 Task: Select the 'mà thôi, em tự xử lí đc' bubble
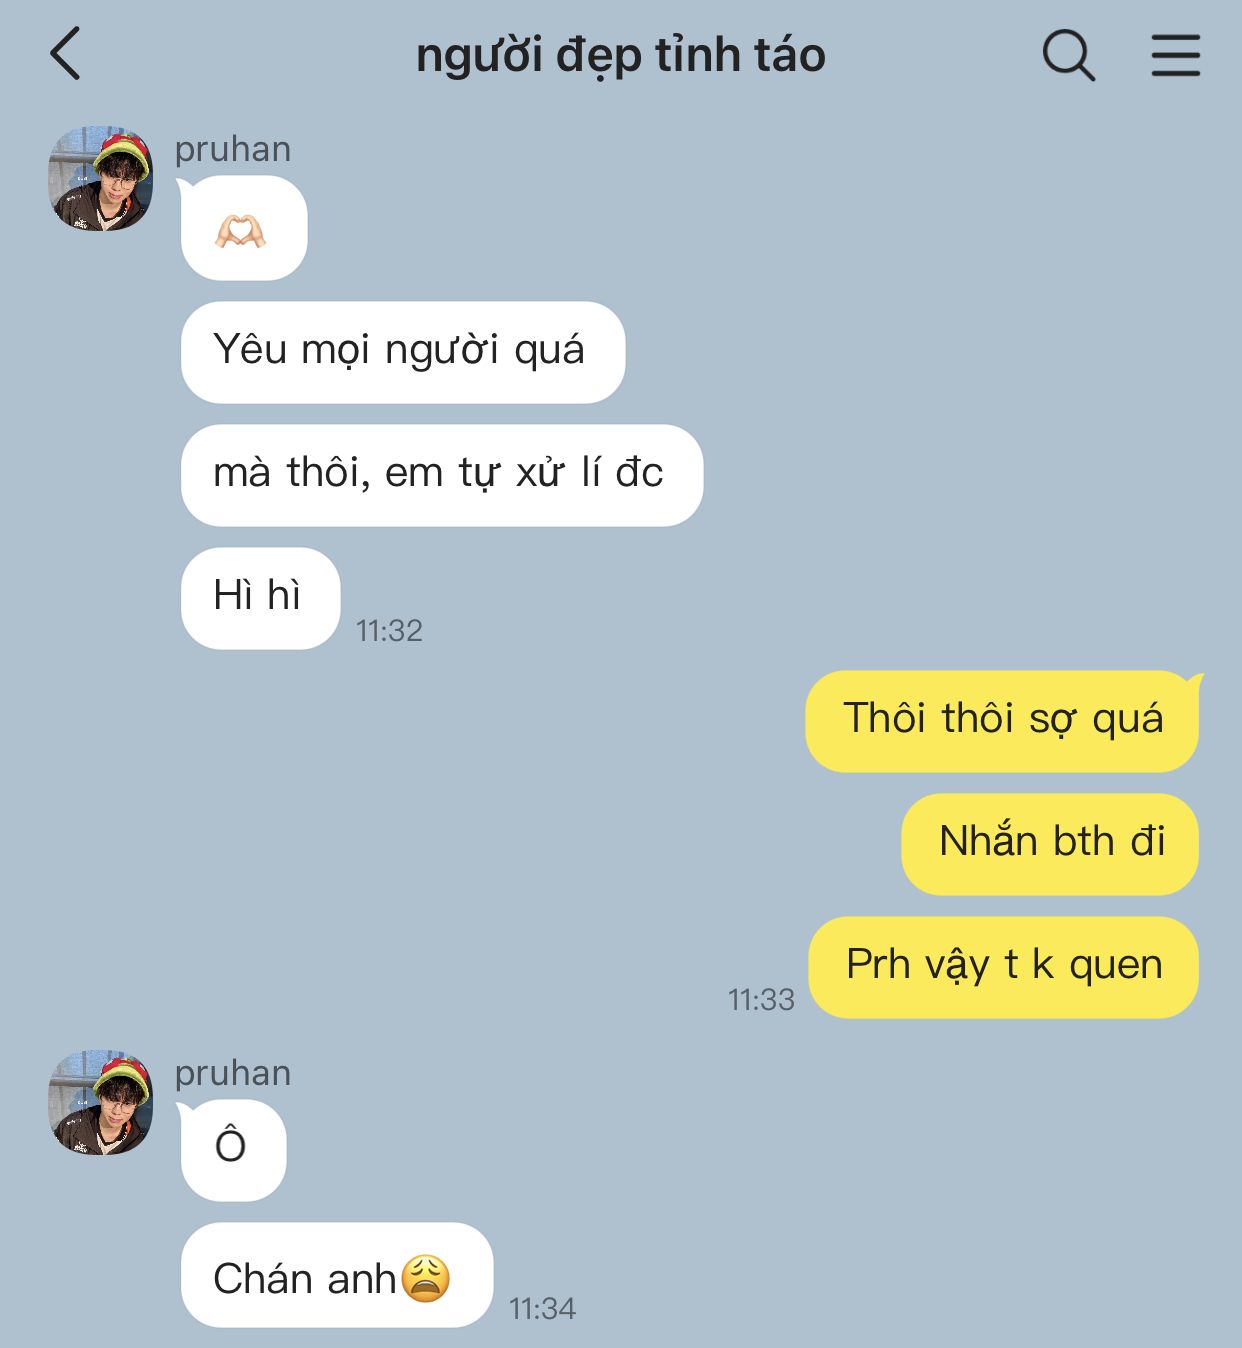441,475
